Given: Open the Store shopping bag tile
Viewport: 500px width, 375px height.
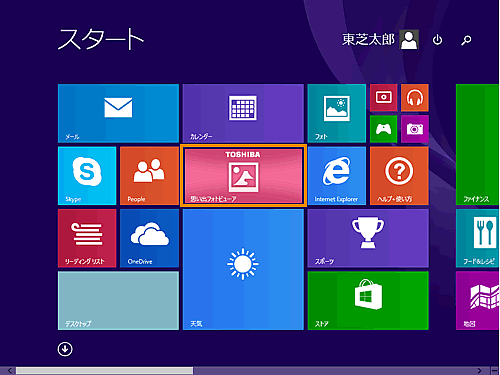Looking at the screenshot, I should point(368,301).
